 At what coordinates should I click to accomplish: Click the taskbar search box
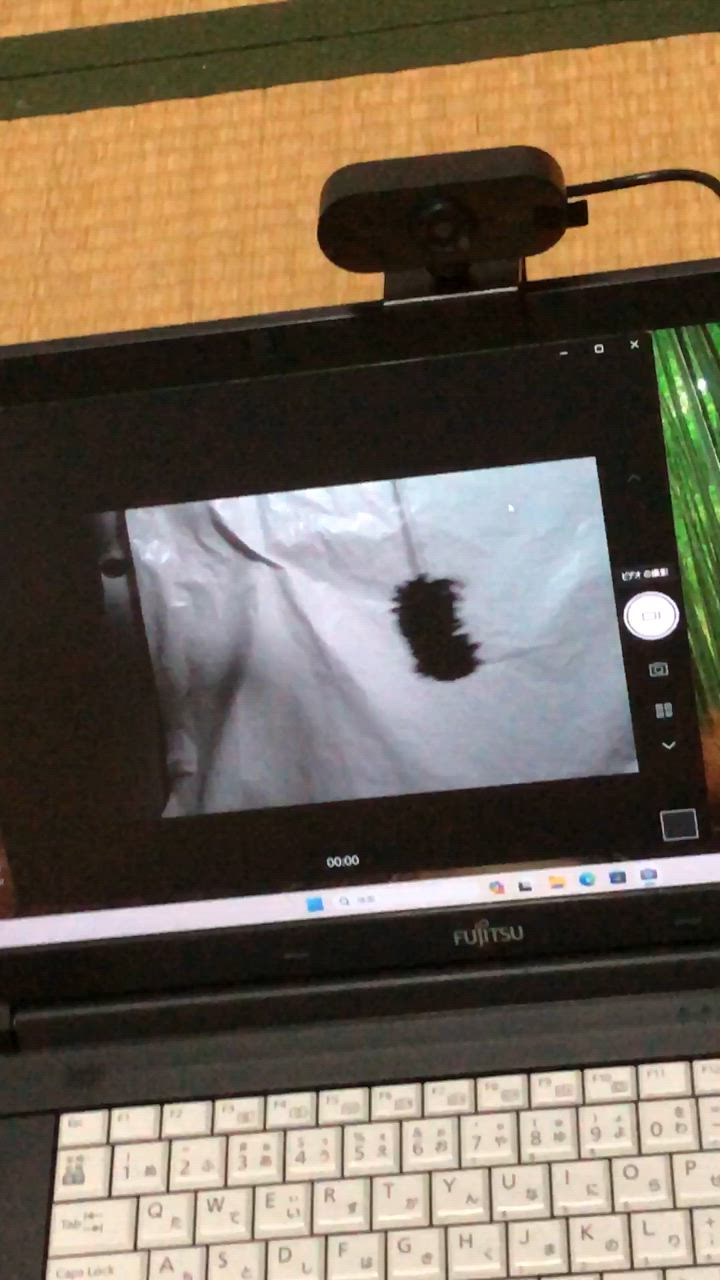(x=407, y=897)
